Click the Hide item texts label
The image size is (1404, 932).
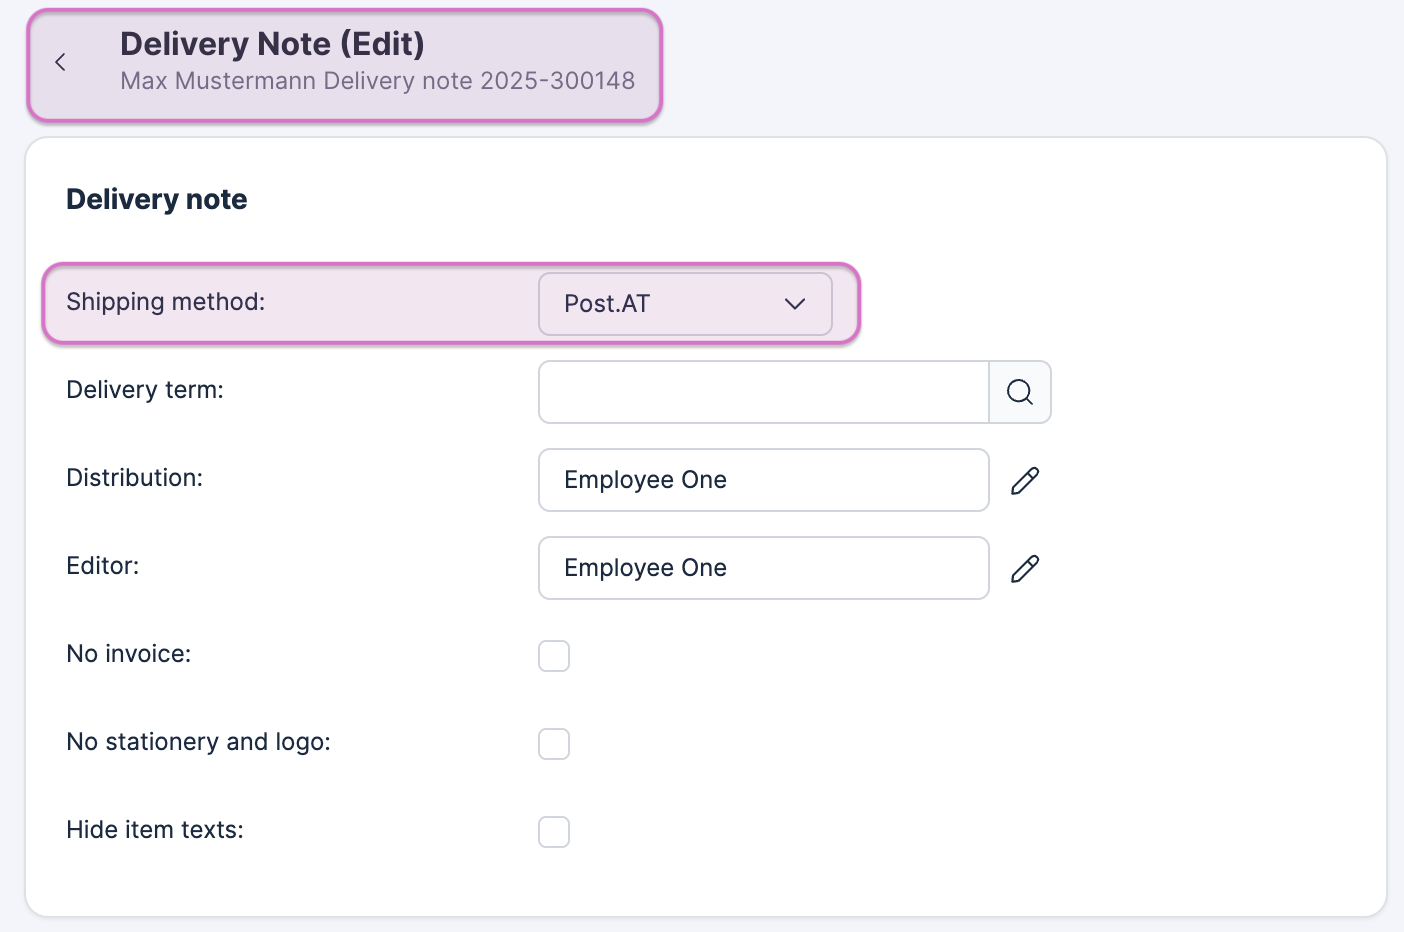(x=155, y=830)
